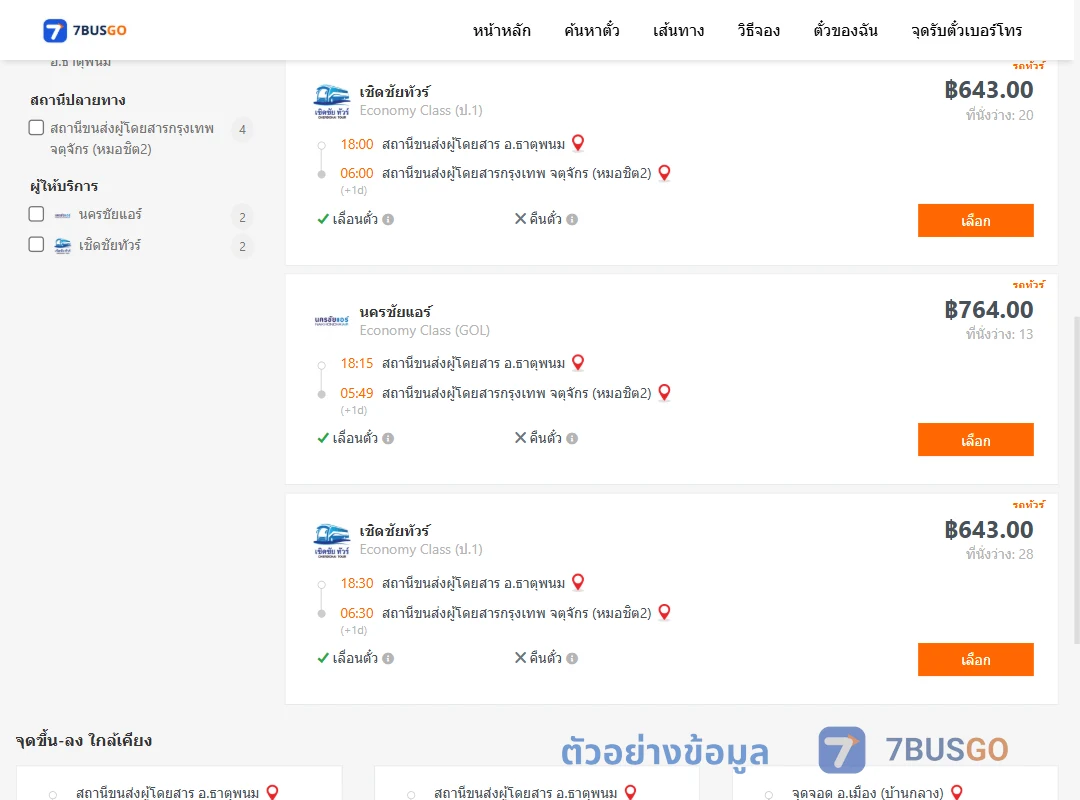The image size is (1080, 800).
Task: Show คืนตั๋ว info on the 18:00 trip
Action: click(x=572, y=219)
